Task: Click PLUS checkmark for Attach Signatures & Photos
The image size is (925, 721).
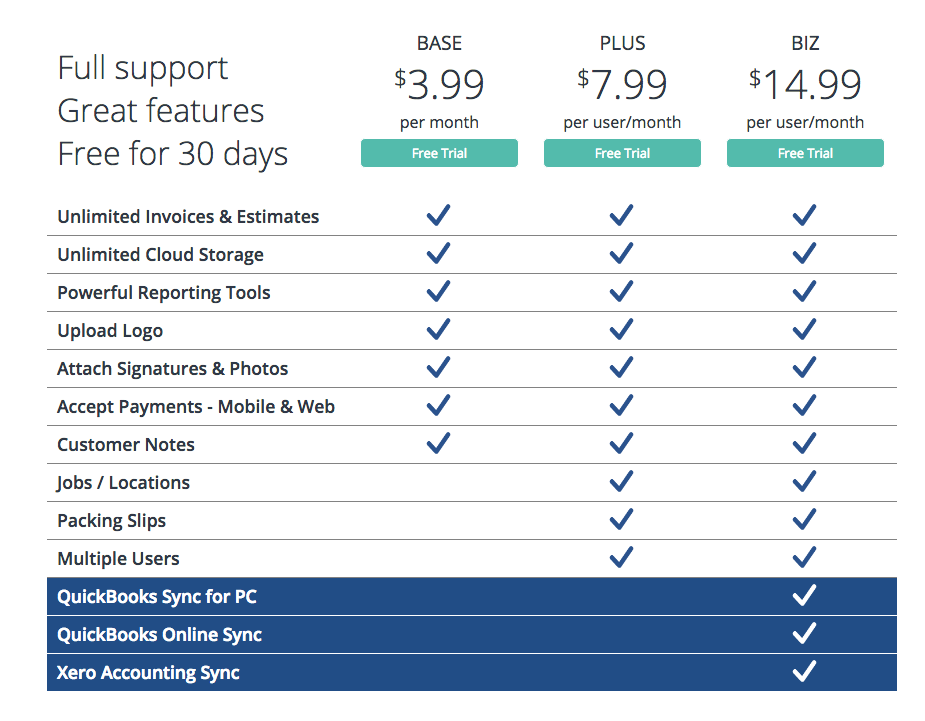Action: 621,368
